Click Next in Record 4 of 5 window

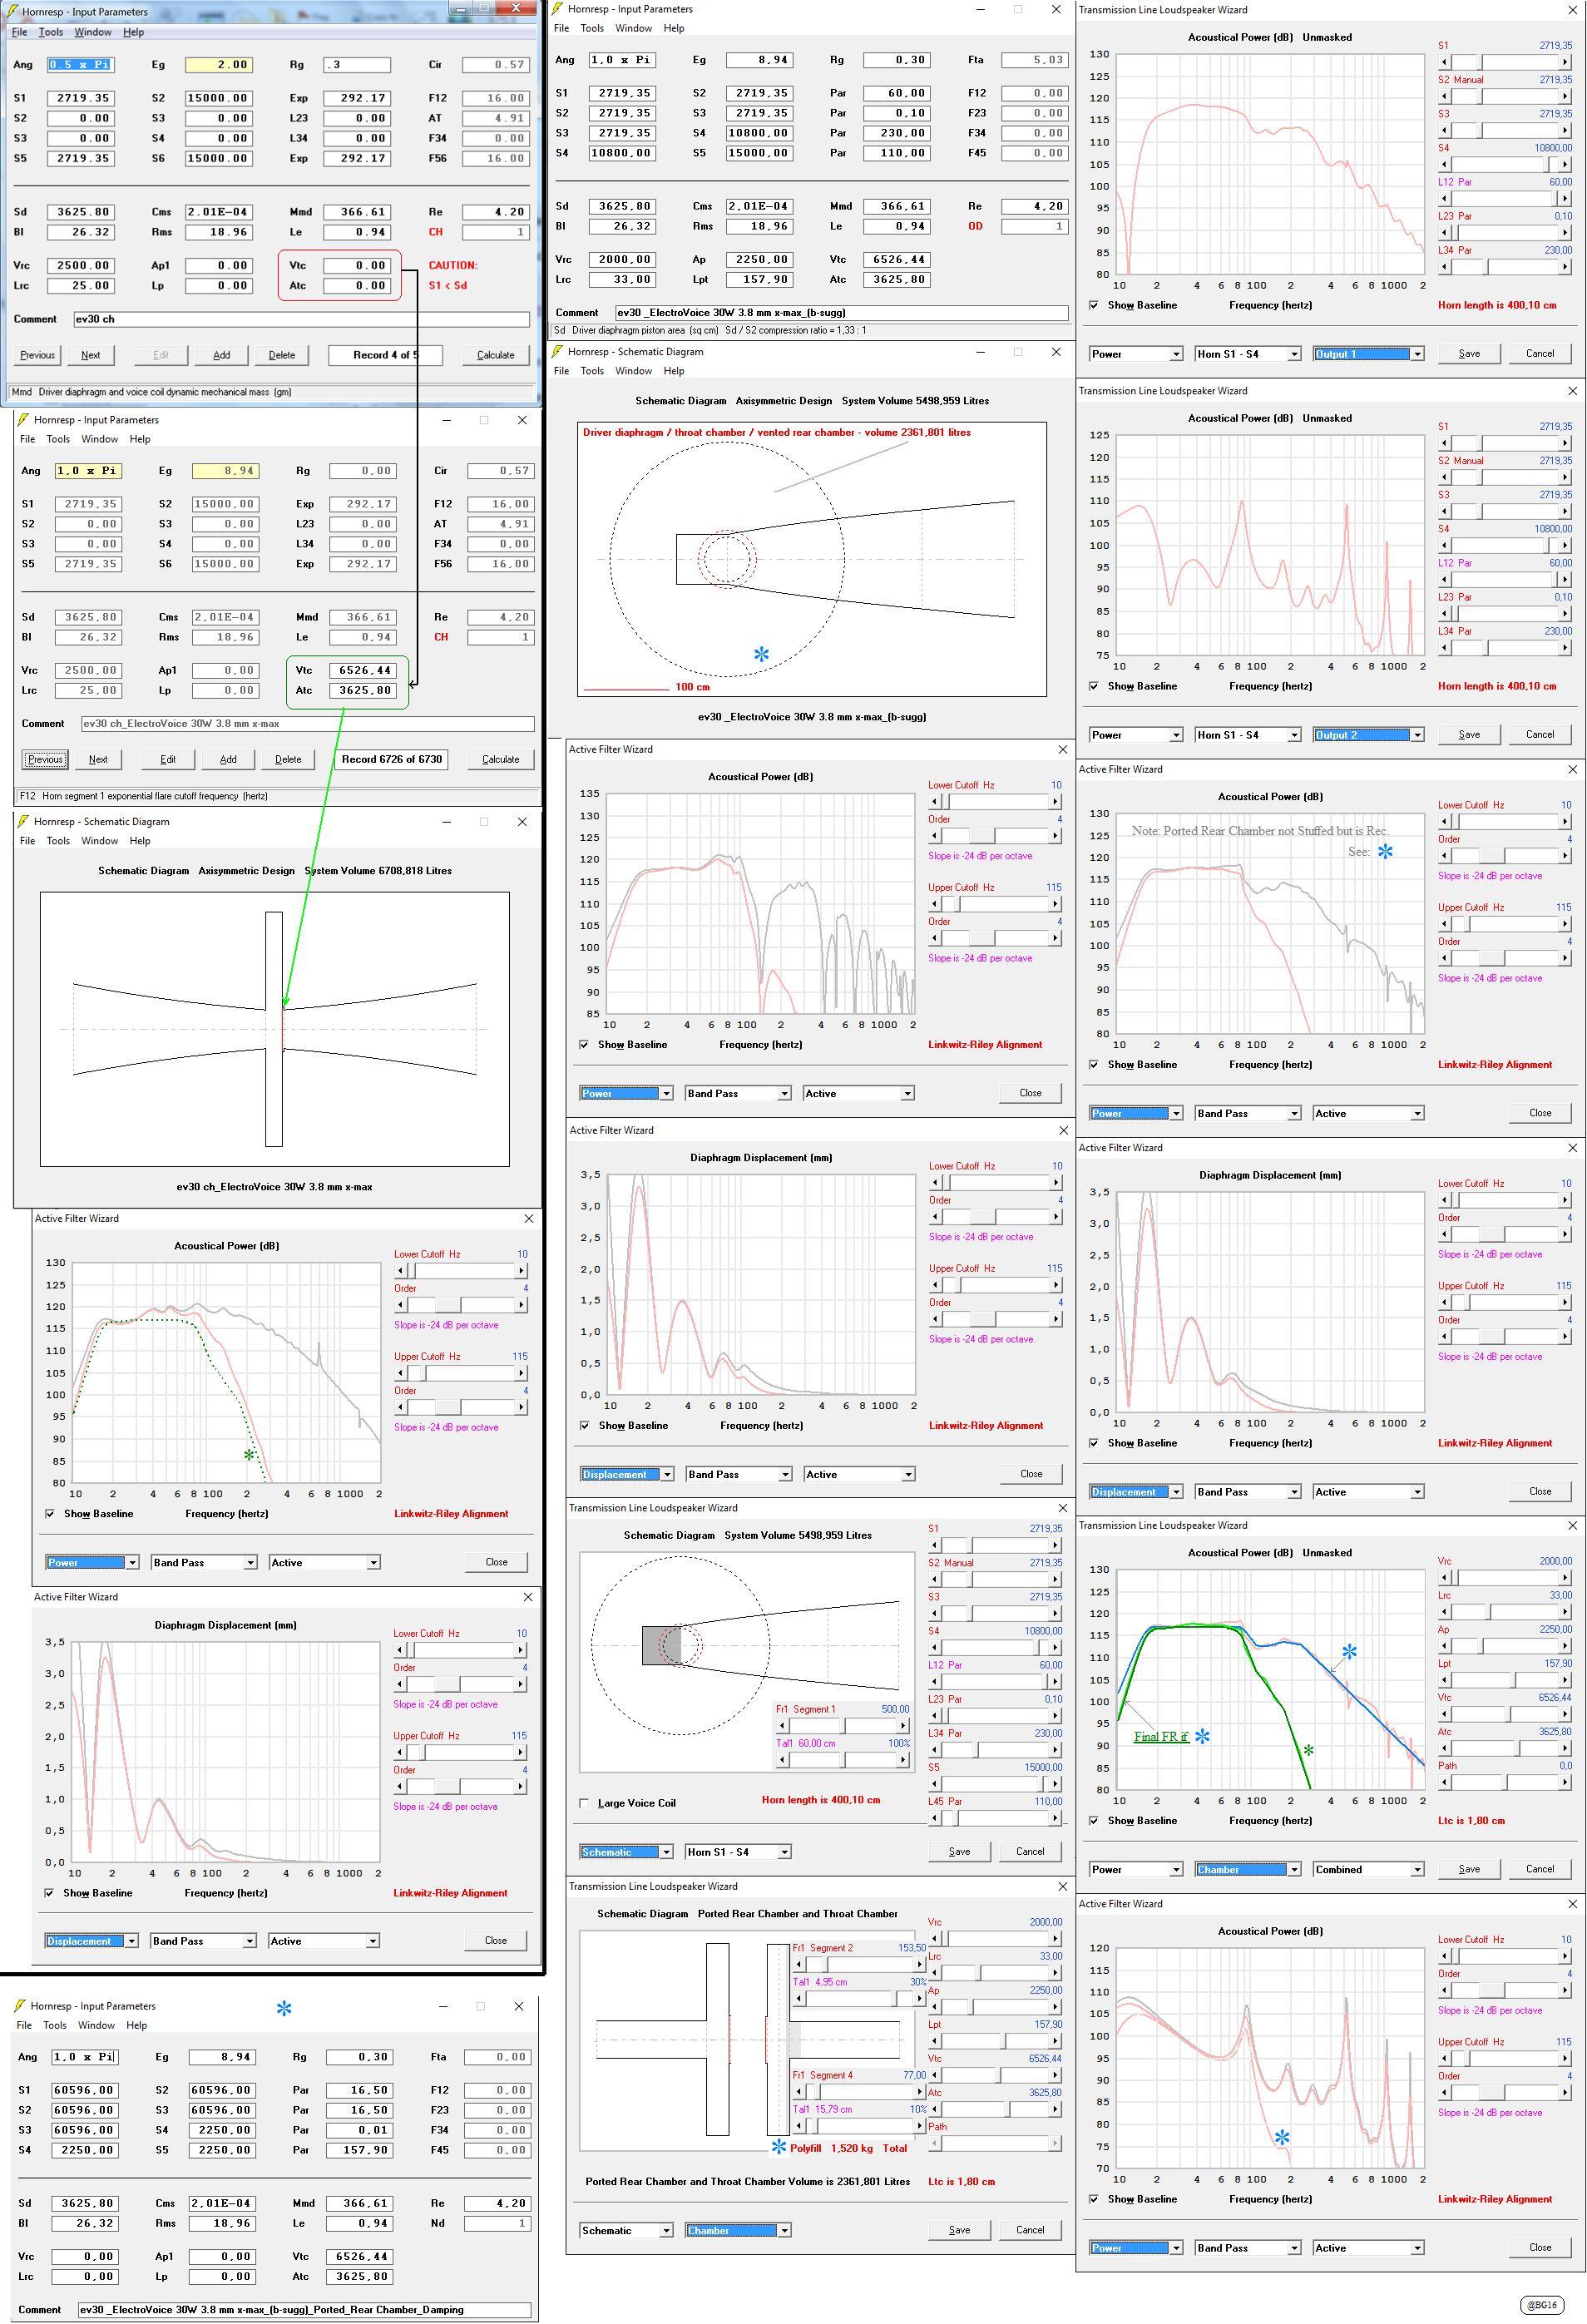[90, 355]
